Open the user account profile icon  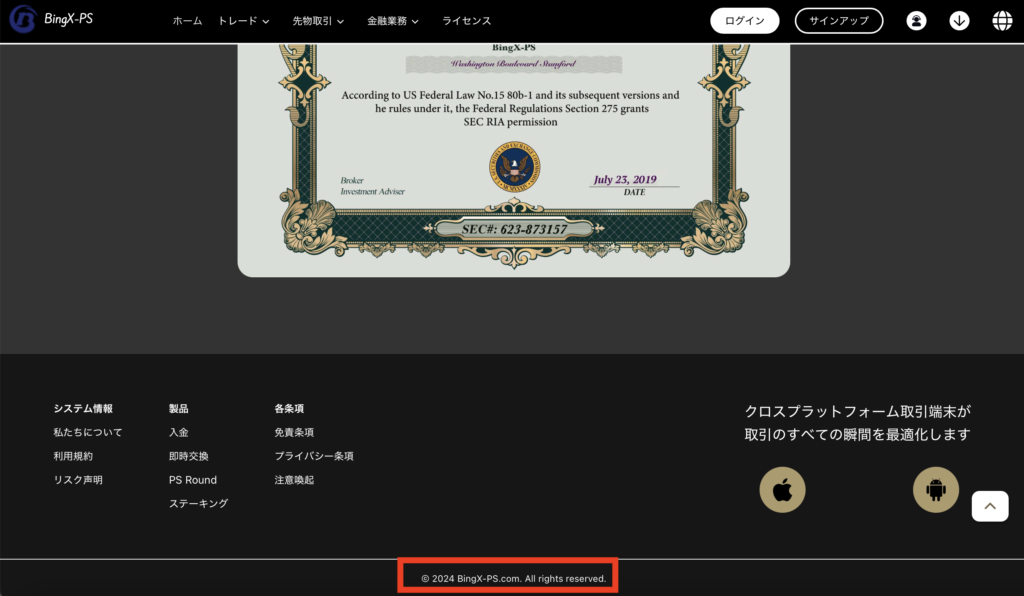pos(916,21)
